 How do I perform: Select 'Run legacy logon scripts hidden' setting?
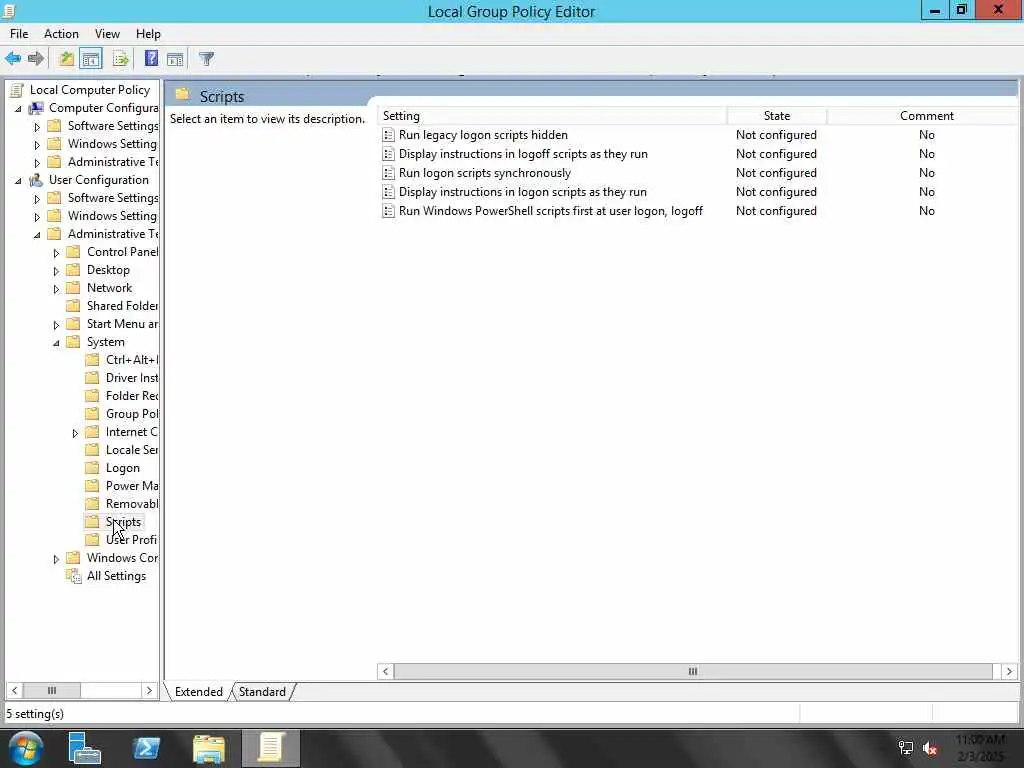tap(483, 135)
